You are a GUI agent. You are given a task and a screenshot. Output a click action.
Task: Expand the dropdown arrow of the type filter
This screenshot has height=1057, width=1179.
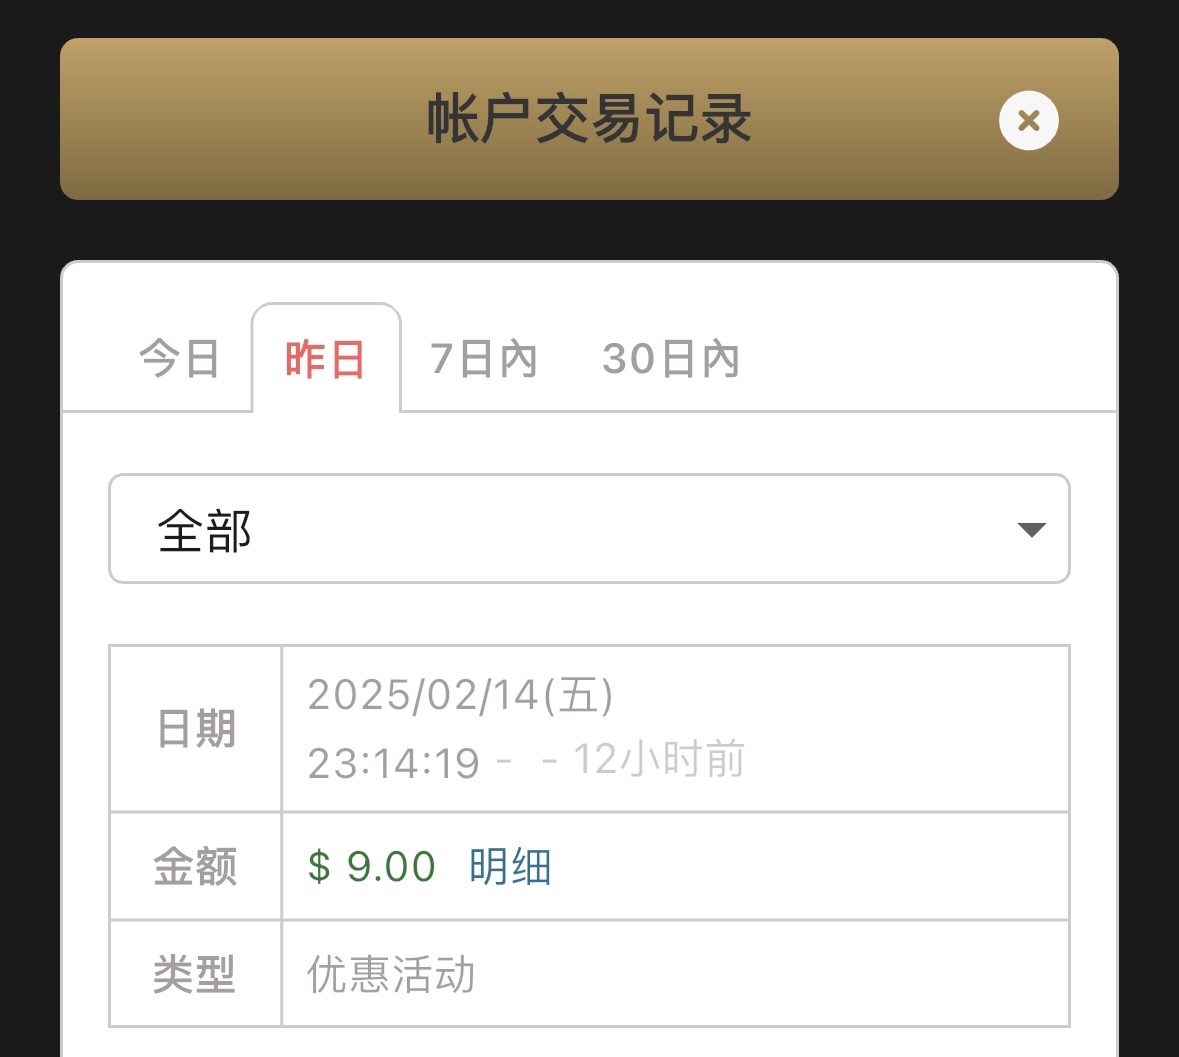click(x=1031, y=529)
